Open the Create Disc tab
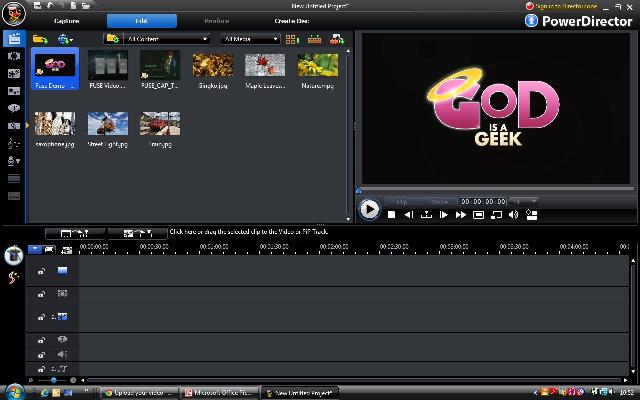The height and width of the screenshot is (400, 640). coord(292,21)
